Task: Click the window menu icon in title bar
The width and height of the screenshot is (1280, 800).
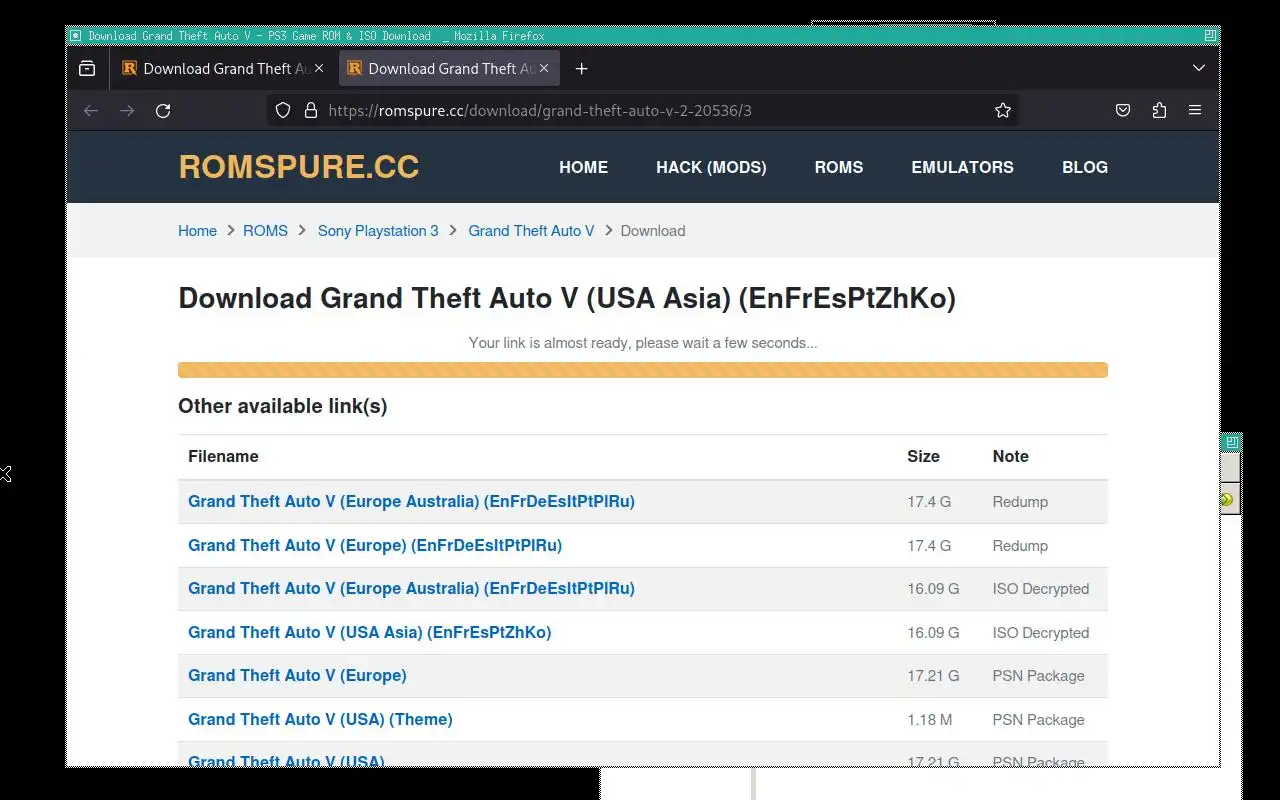Action: click(75, 36)
